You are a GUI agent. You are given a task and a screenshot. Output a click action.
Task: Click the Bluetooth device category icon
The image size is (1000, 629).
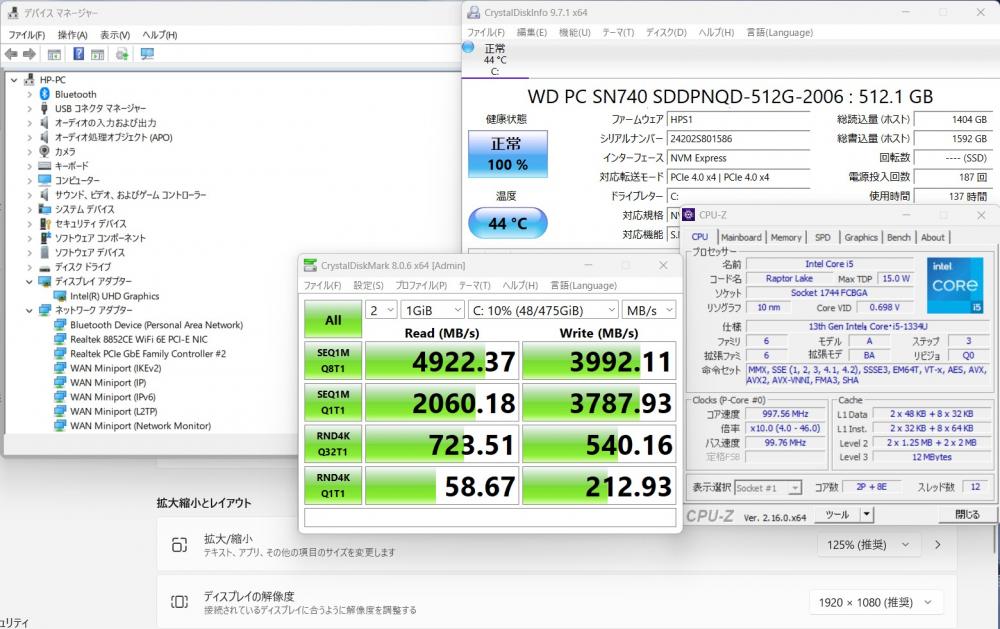pos(45,94)
